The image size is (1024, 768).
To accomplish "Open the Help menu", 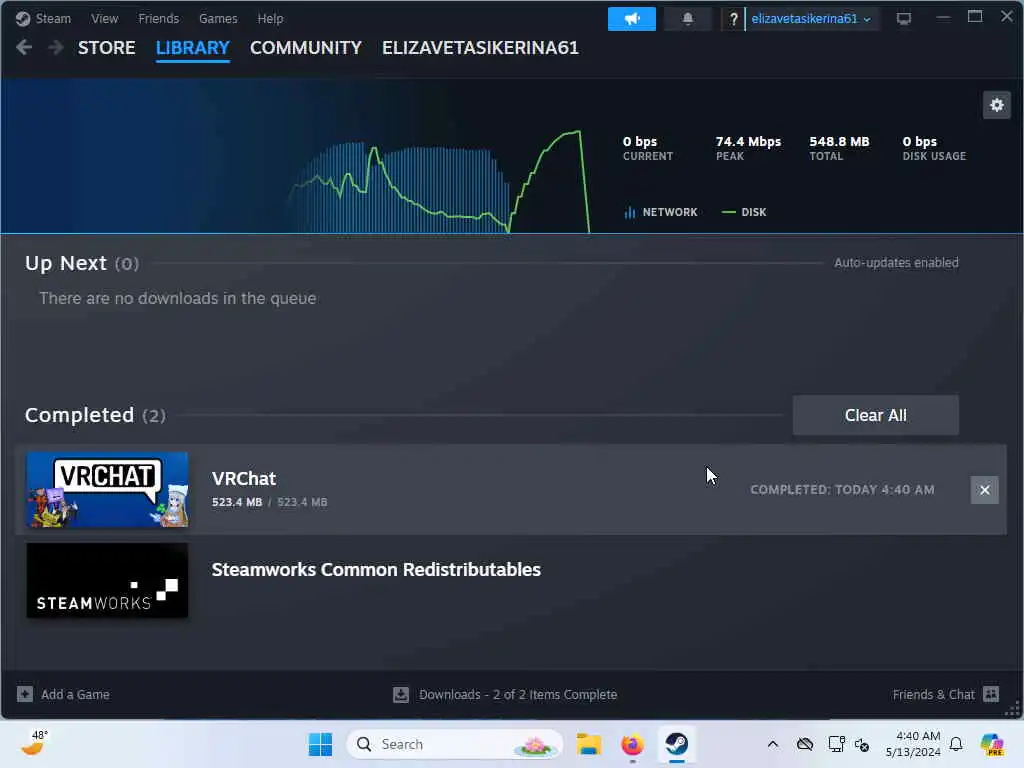I will tap(270, 19).
